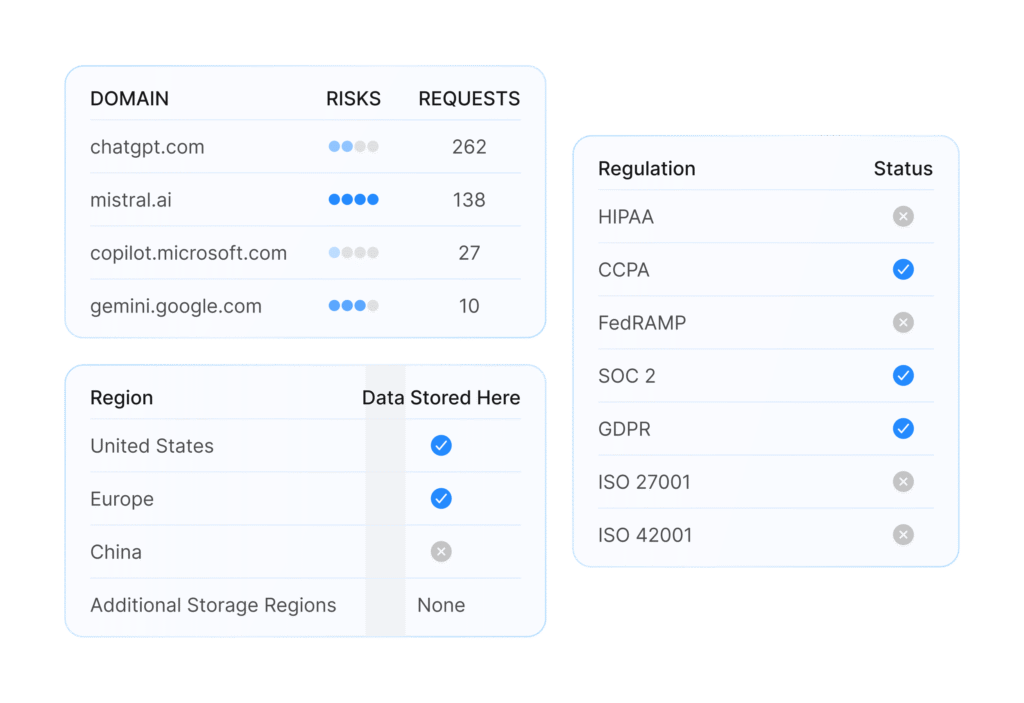The width and height of the screenshot is (1024, 703).
Task: Click the ISO 27001 gray X status icon
Action: pos(903,482)
